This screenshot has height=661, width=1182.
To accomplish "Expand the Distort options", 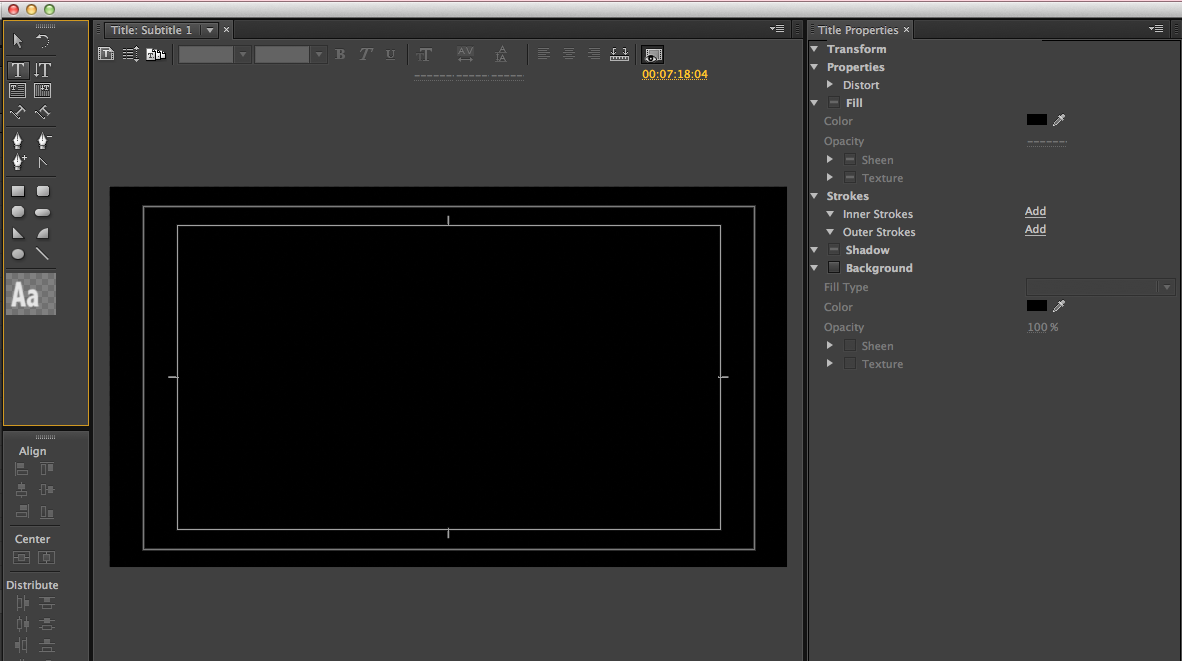I will click(830, 85).
